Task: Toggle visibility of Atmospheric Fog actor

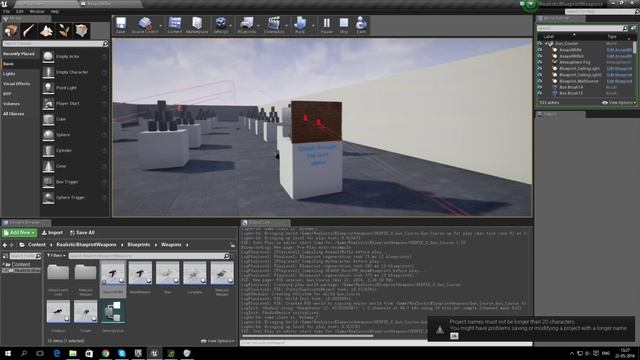Action: 540,62
